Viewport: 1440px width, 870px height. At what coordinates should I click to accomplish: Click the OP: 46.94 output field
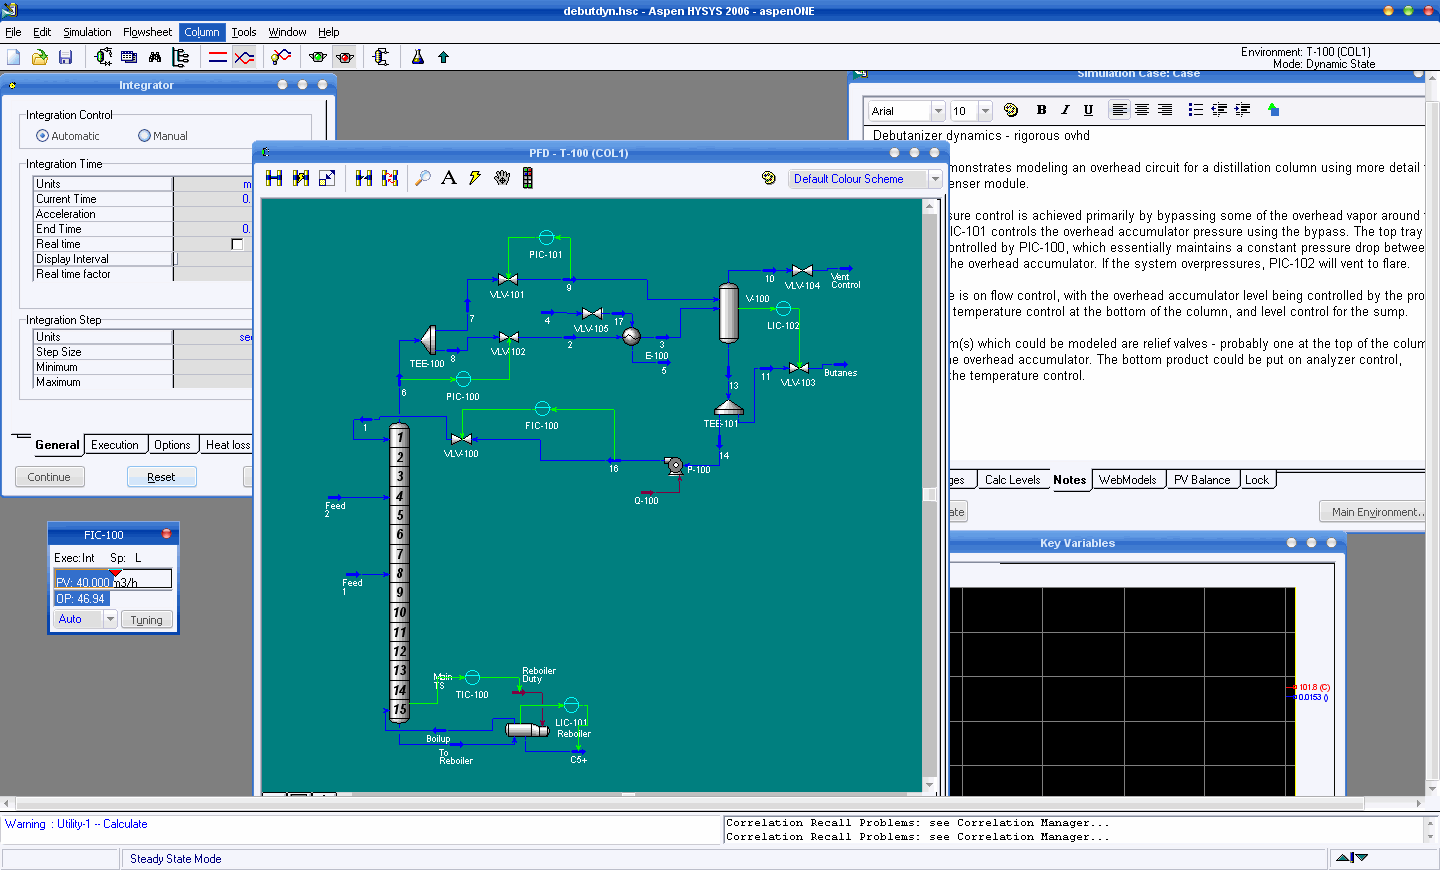point(81,599)
